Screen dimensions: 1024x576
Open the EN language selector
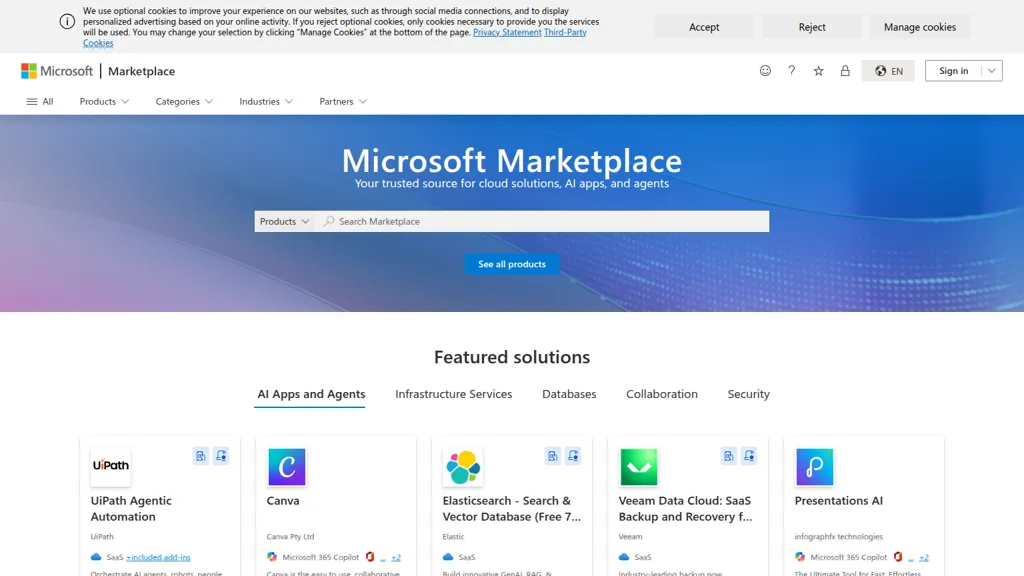(888, 71)
